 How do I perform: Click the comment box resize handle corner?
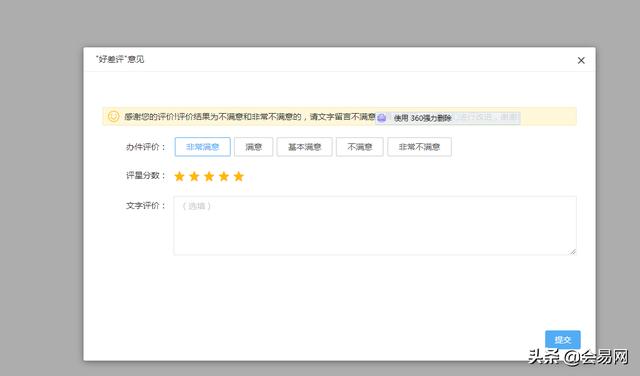coord(573,251)
